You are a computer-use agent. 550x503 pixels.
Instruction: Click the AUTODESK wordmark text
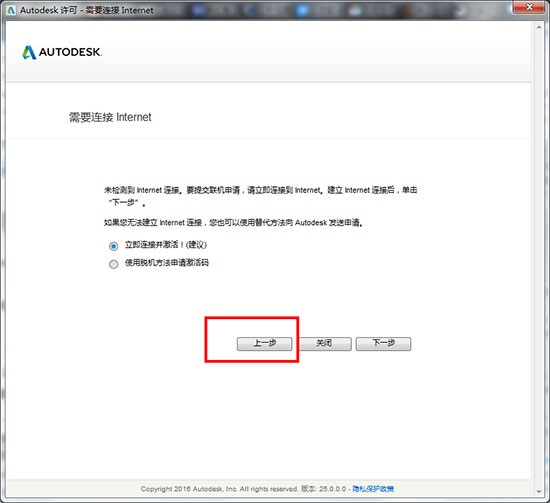tap(70, 52)
